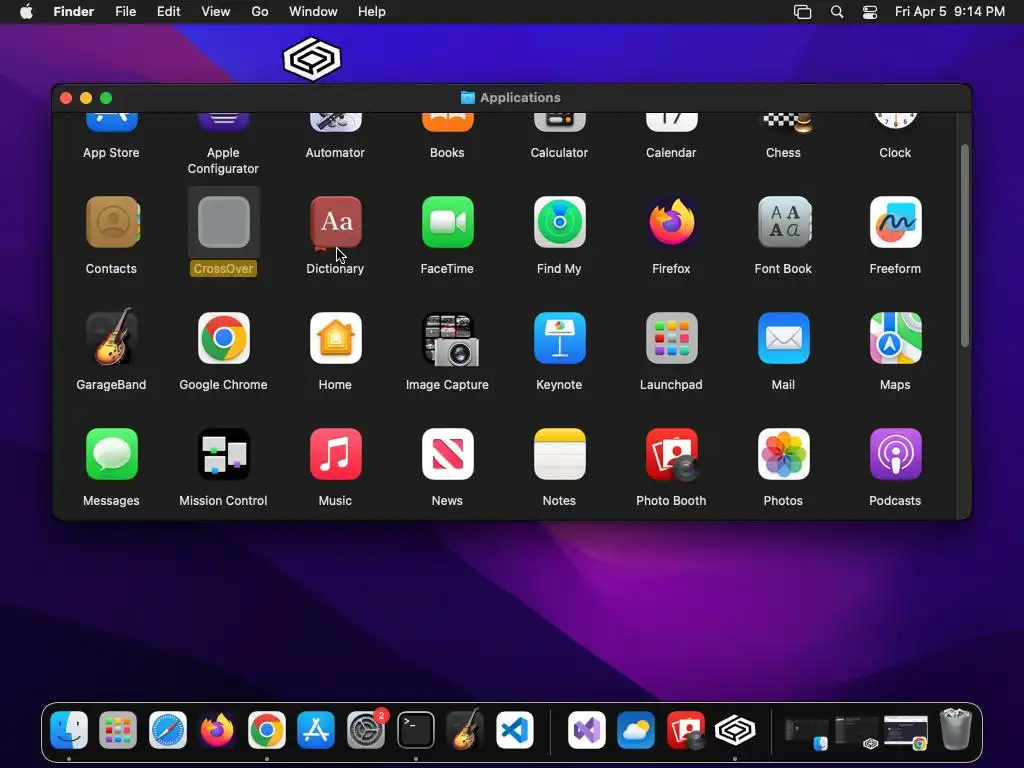Select Google Chrome in the Applications window

click(x=223, y=338)
